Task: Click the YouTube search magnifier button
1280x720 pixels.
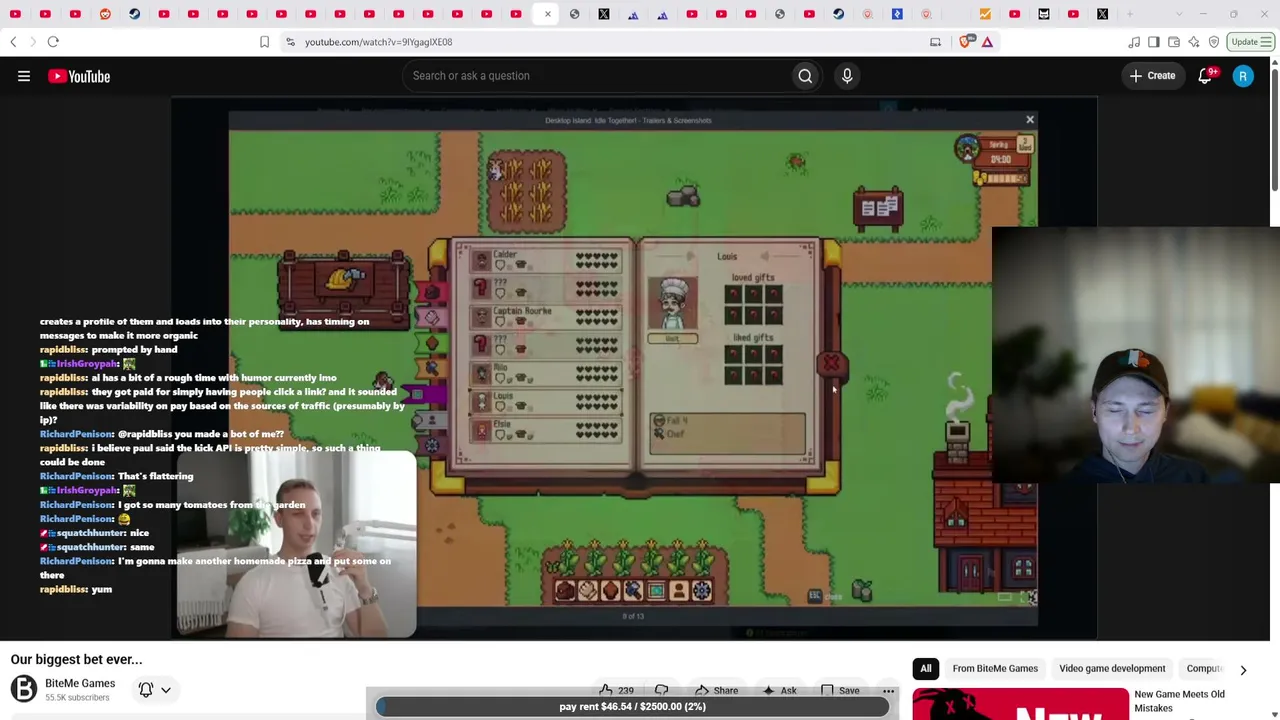Action: (805, 76)
